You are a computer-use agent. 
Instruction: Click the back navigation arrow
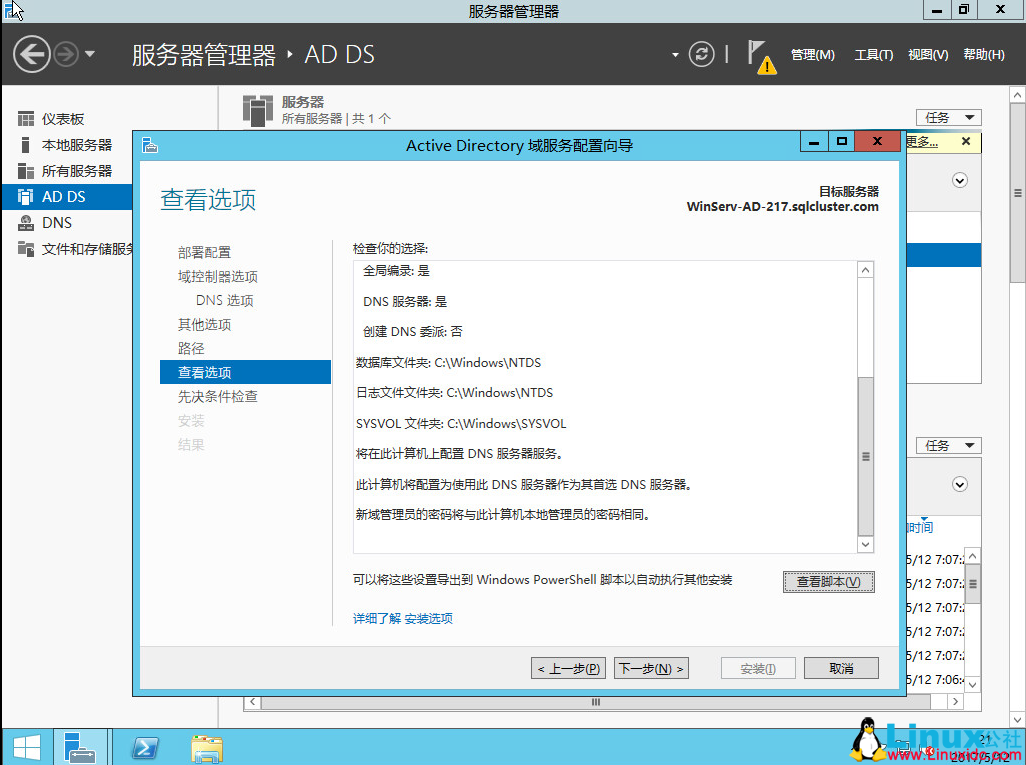(31, 54)
